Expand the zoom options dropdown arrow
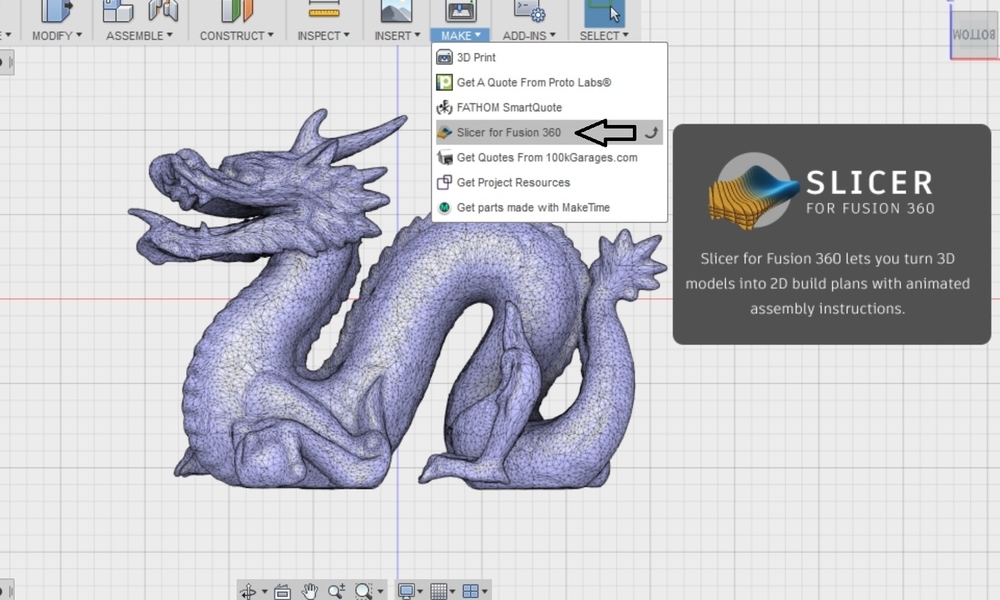 click(381, 592)
